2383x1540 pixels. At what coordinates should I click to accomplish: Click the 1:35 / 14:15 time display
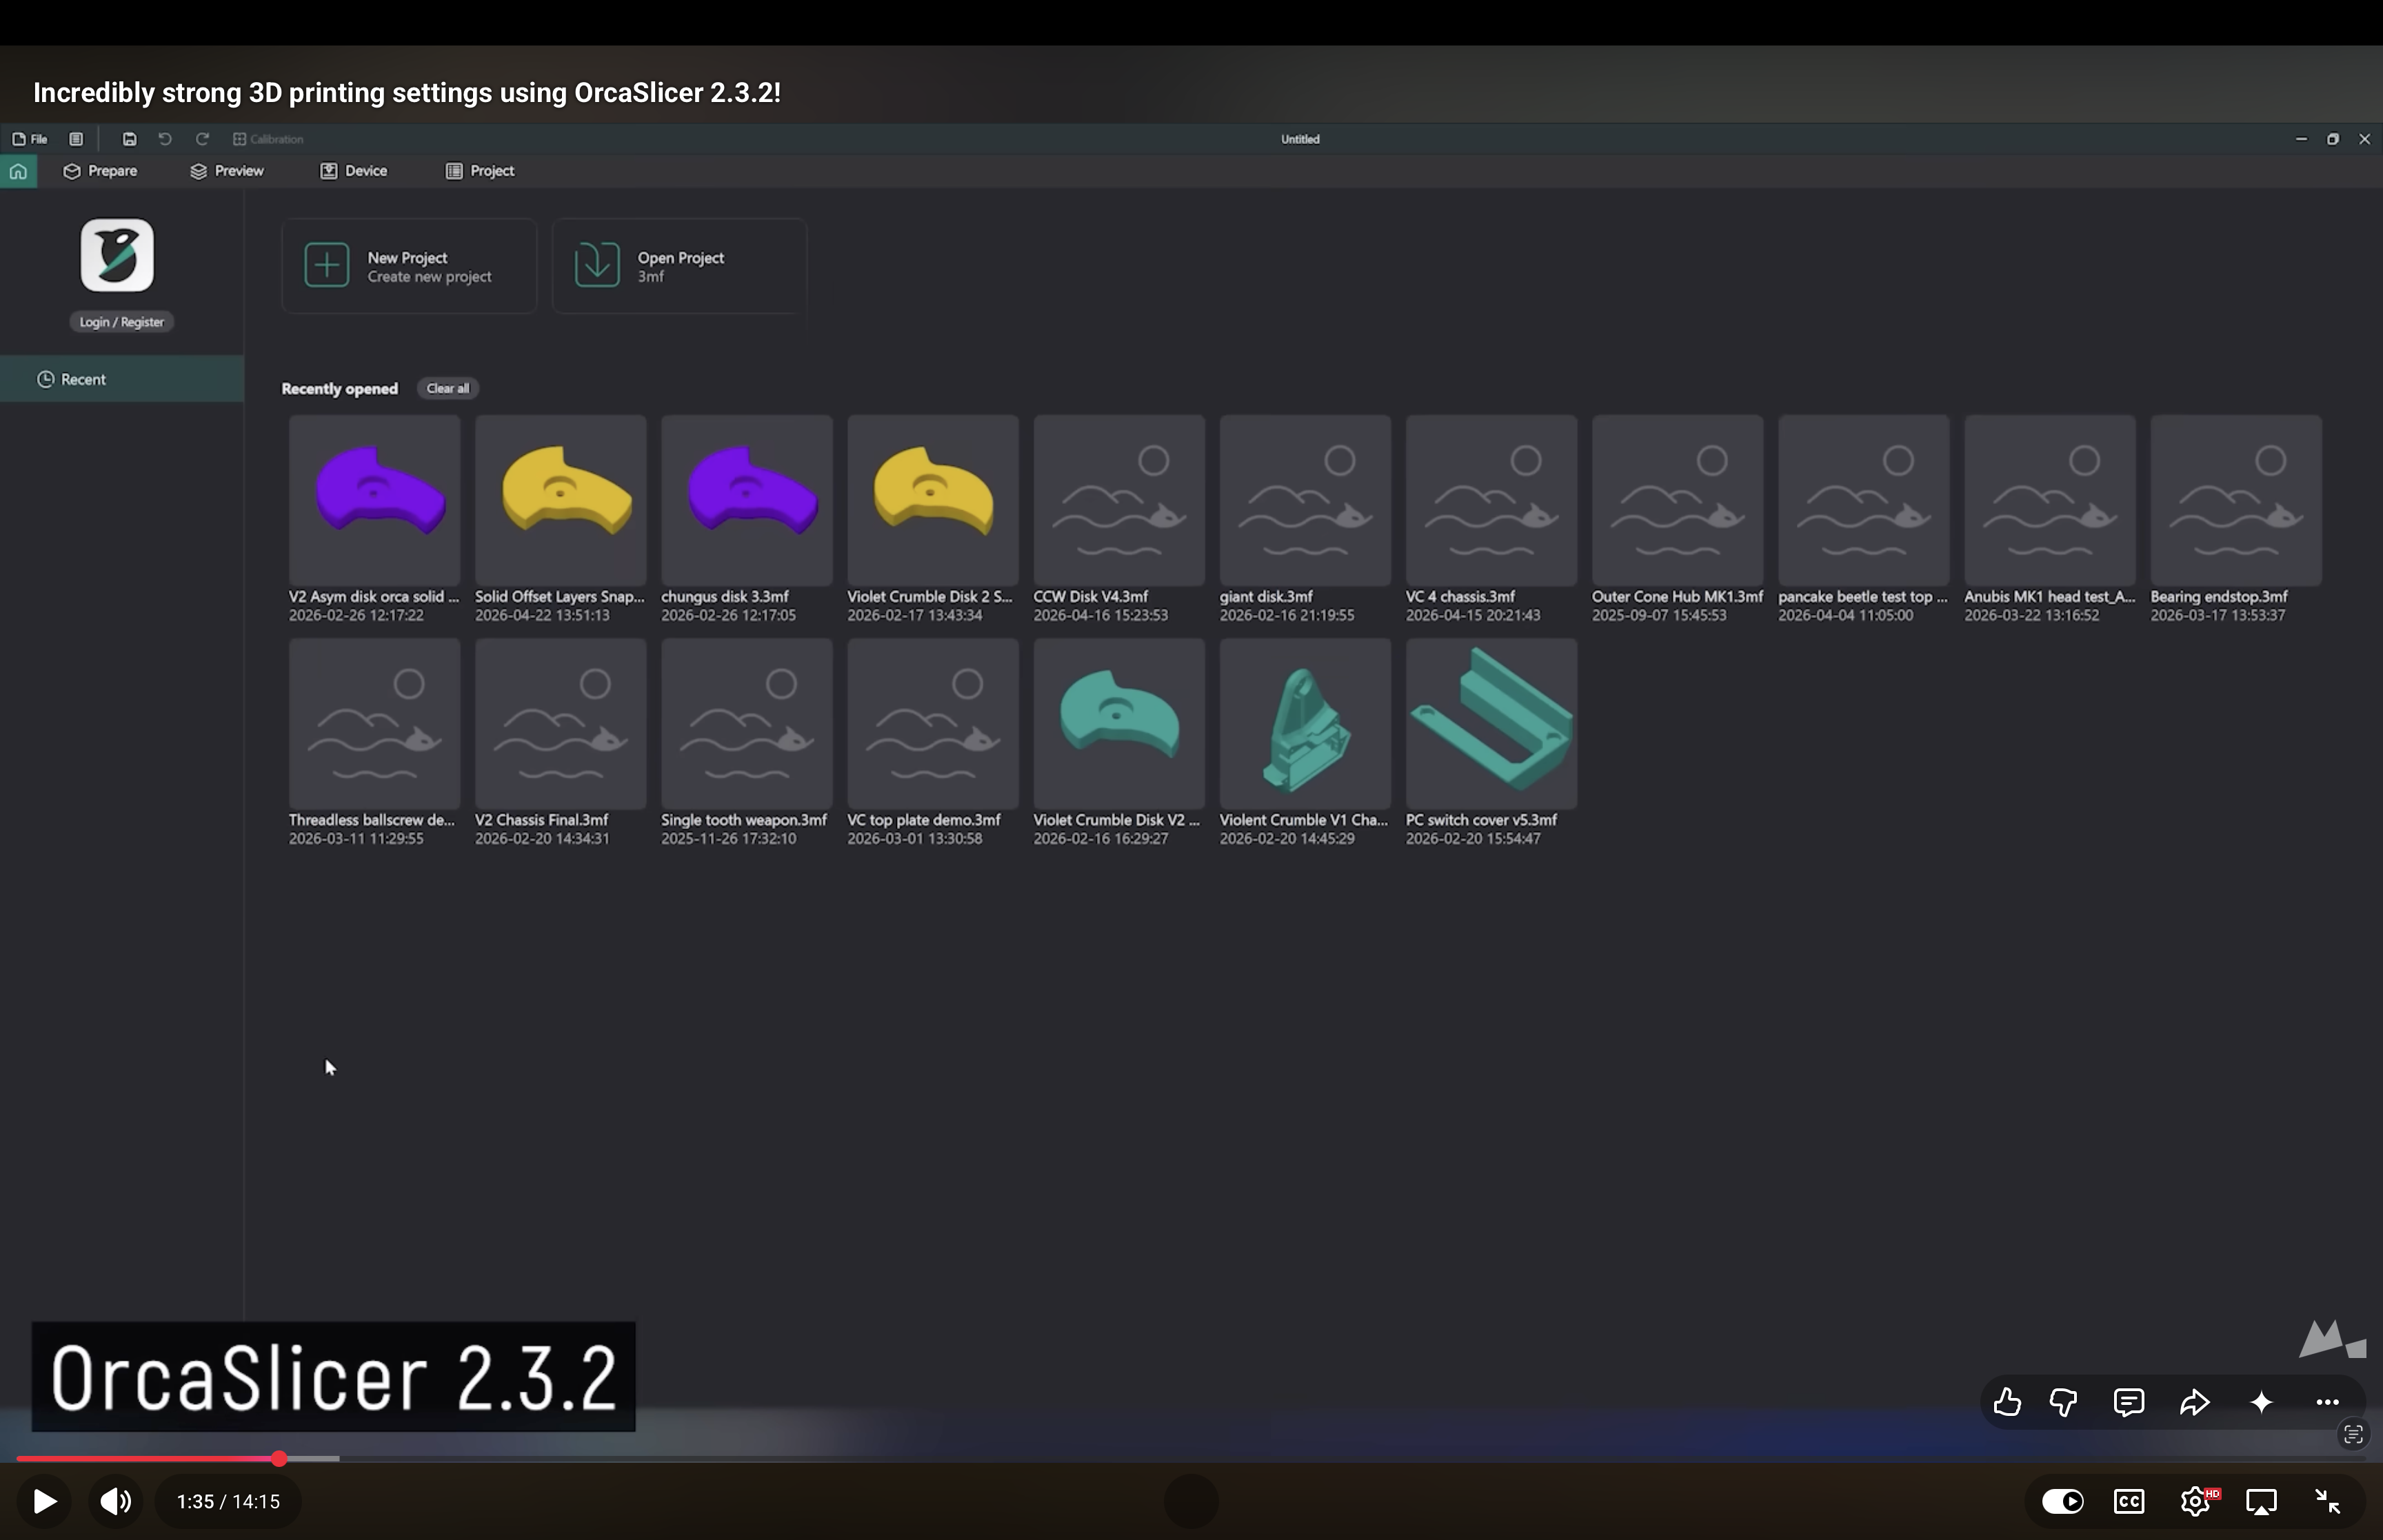tap(228, 1501)
